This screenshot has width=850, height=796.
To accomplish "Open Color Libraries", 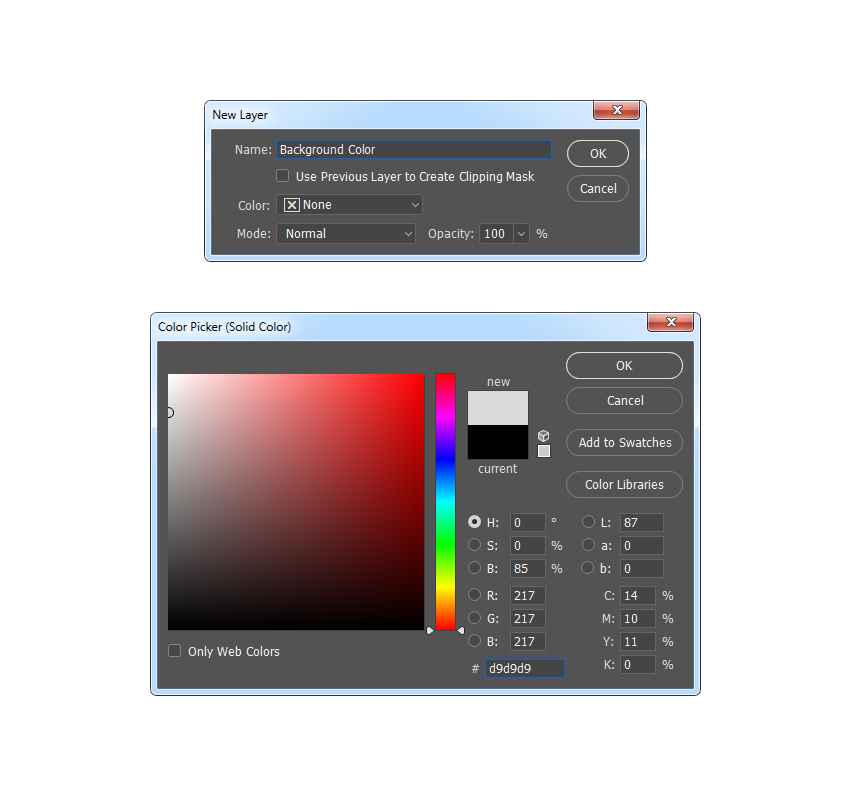I will [x=624, y=484].
